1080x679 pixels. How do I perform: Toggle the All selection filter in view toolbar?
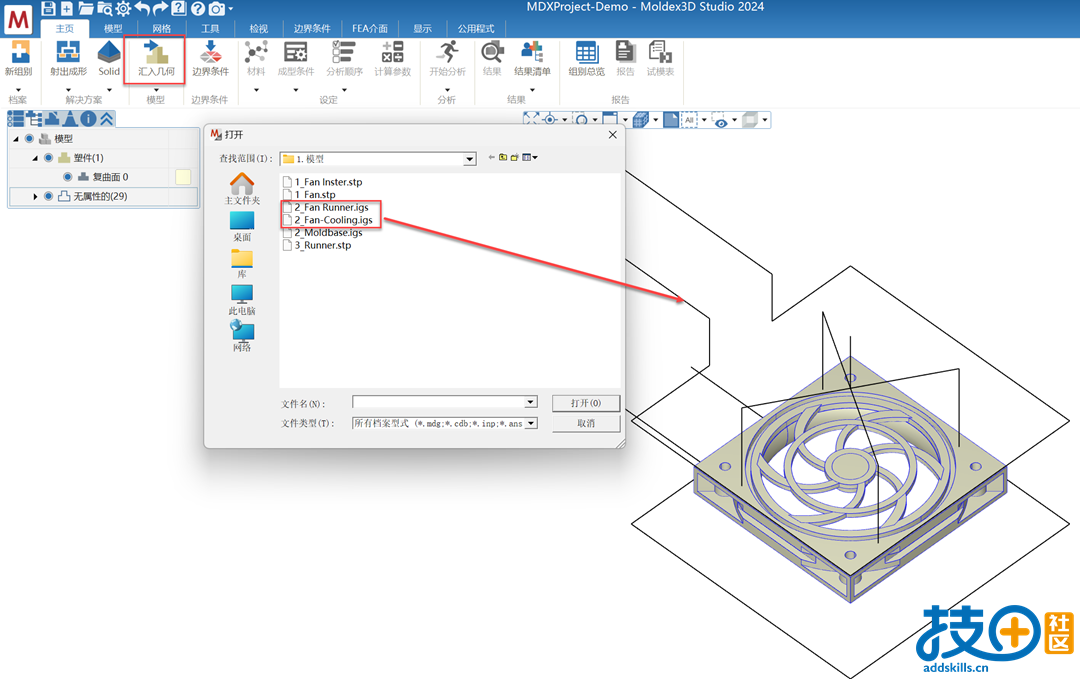pyautogui.click(x=689, y=120)
